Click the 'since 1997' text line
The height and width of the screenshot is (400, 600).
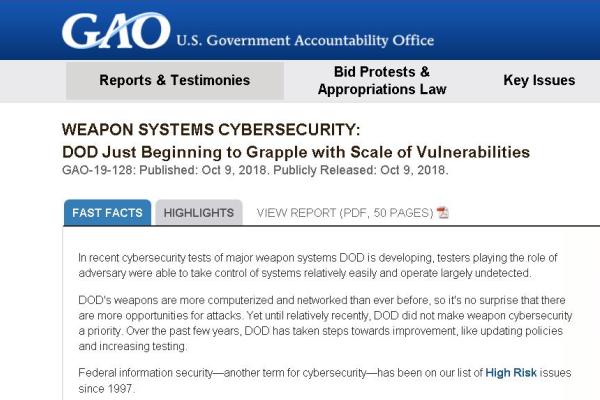pos(107,389)
